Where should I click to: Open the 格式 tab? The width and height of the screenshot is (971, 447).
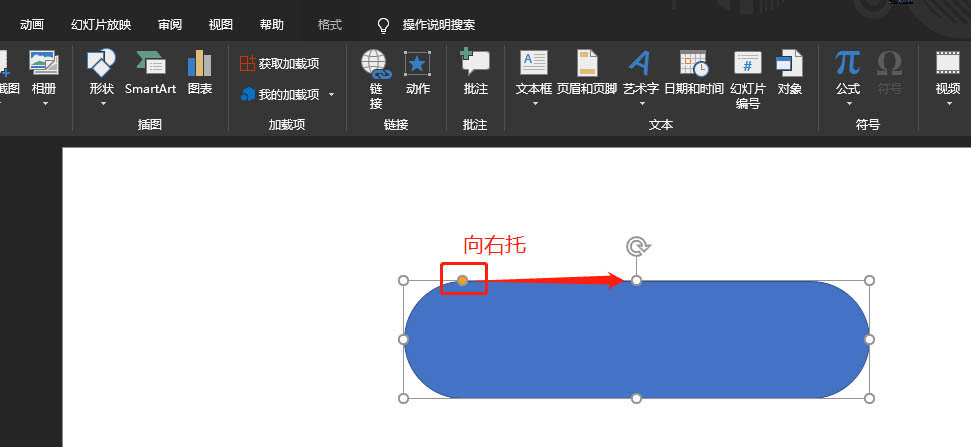[329, 25]
